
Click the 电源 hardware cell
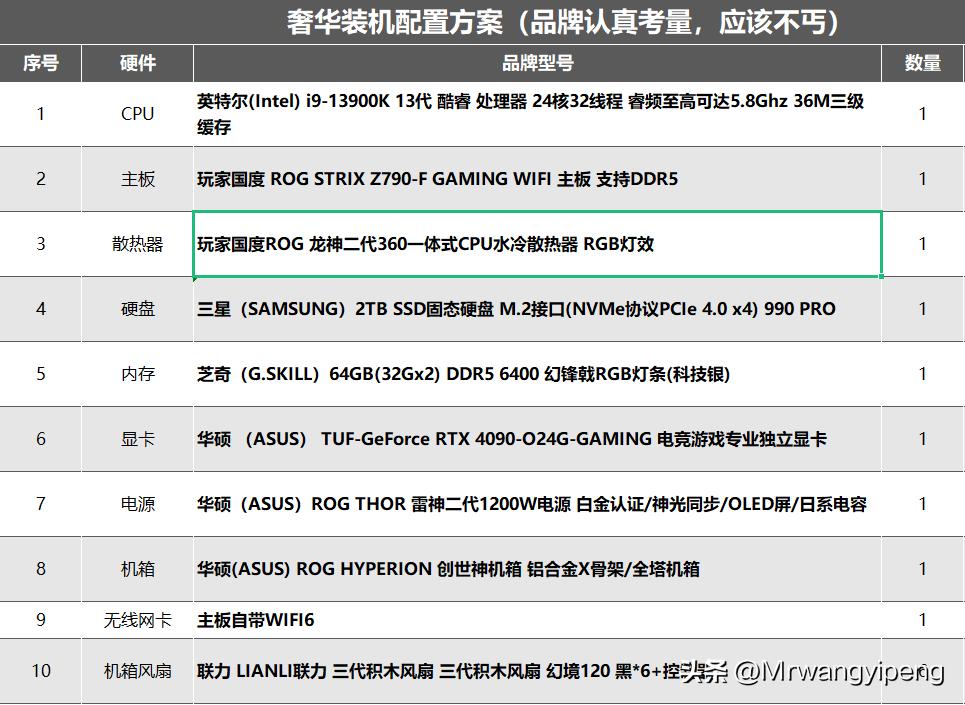click(x=137, y=504)
